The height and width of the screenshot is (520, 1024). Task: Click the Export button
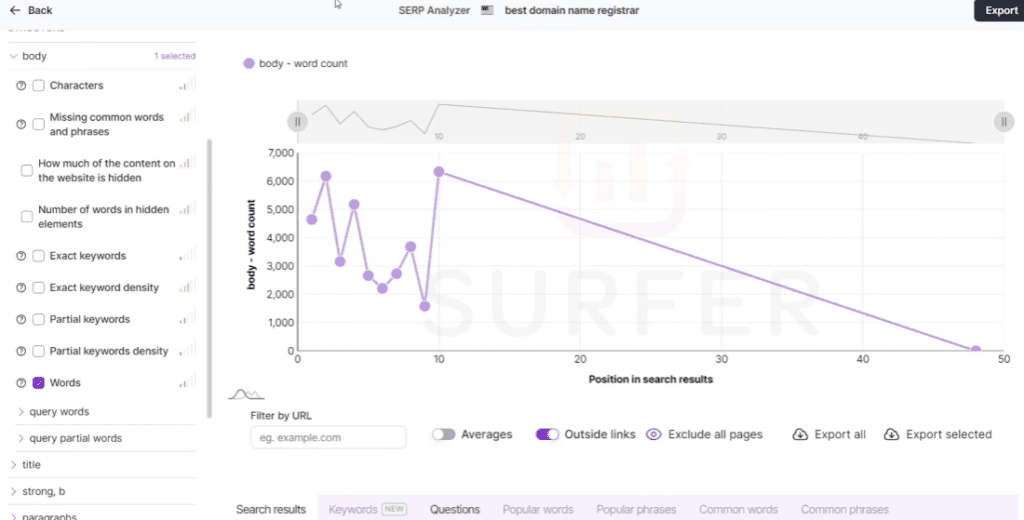point(1000,11)
